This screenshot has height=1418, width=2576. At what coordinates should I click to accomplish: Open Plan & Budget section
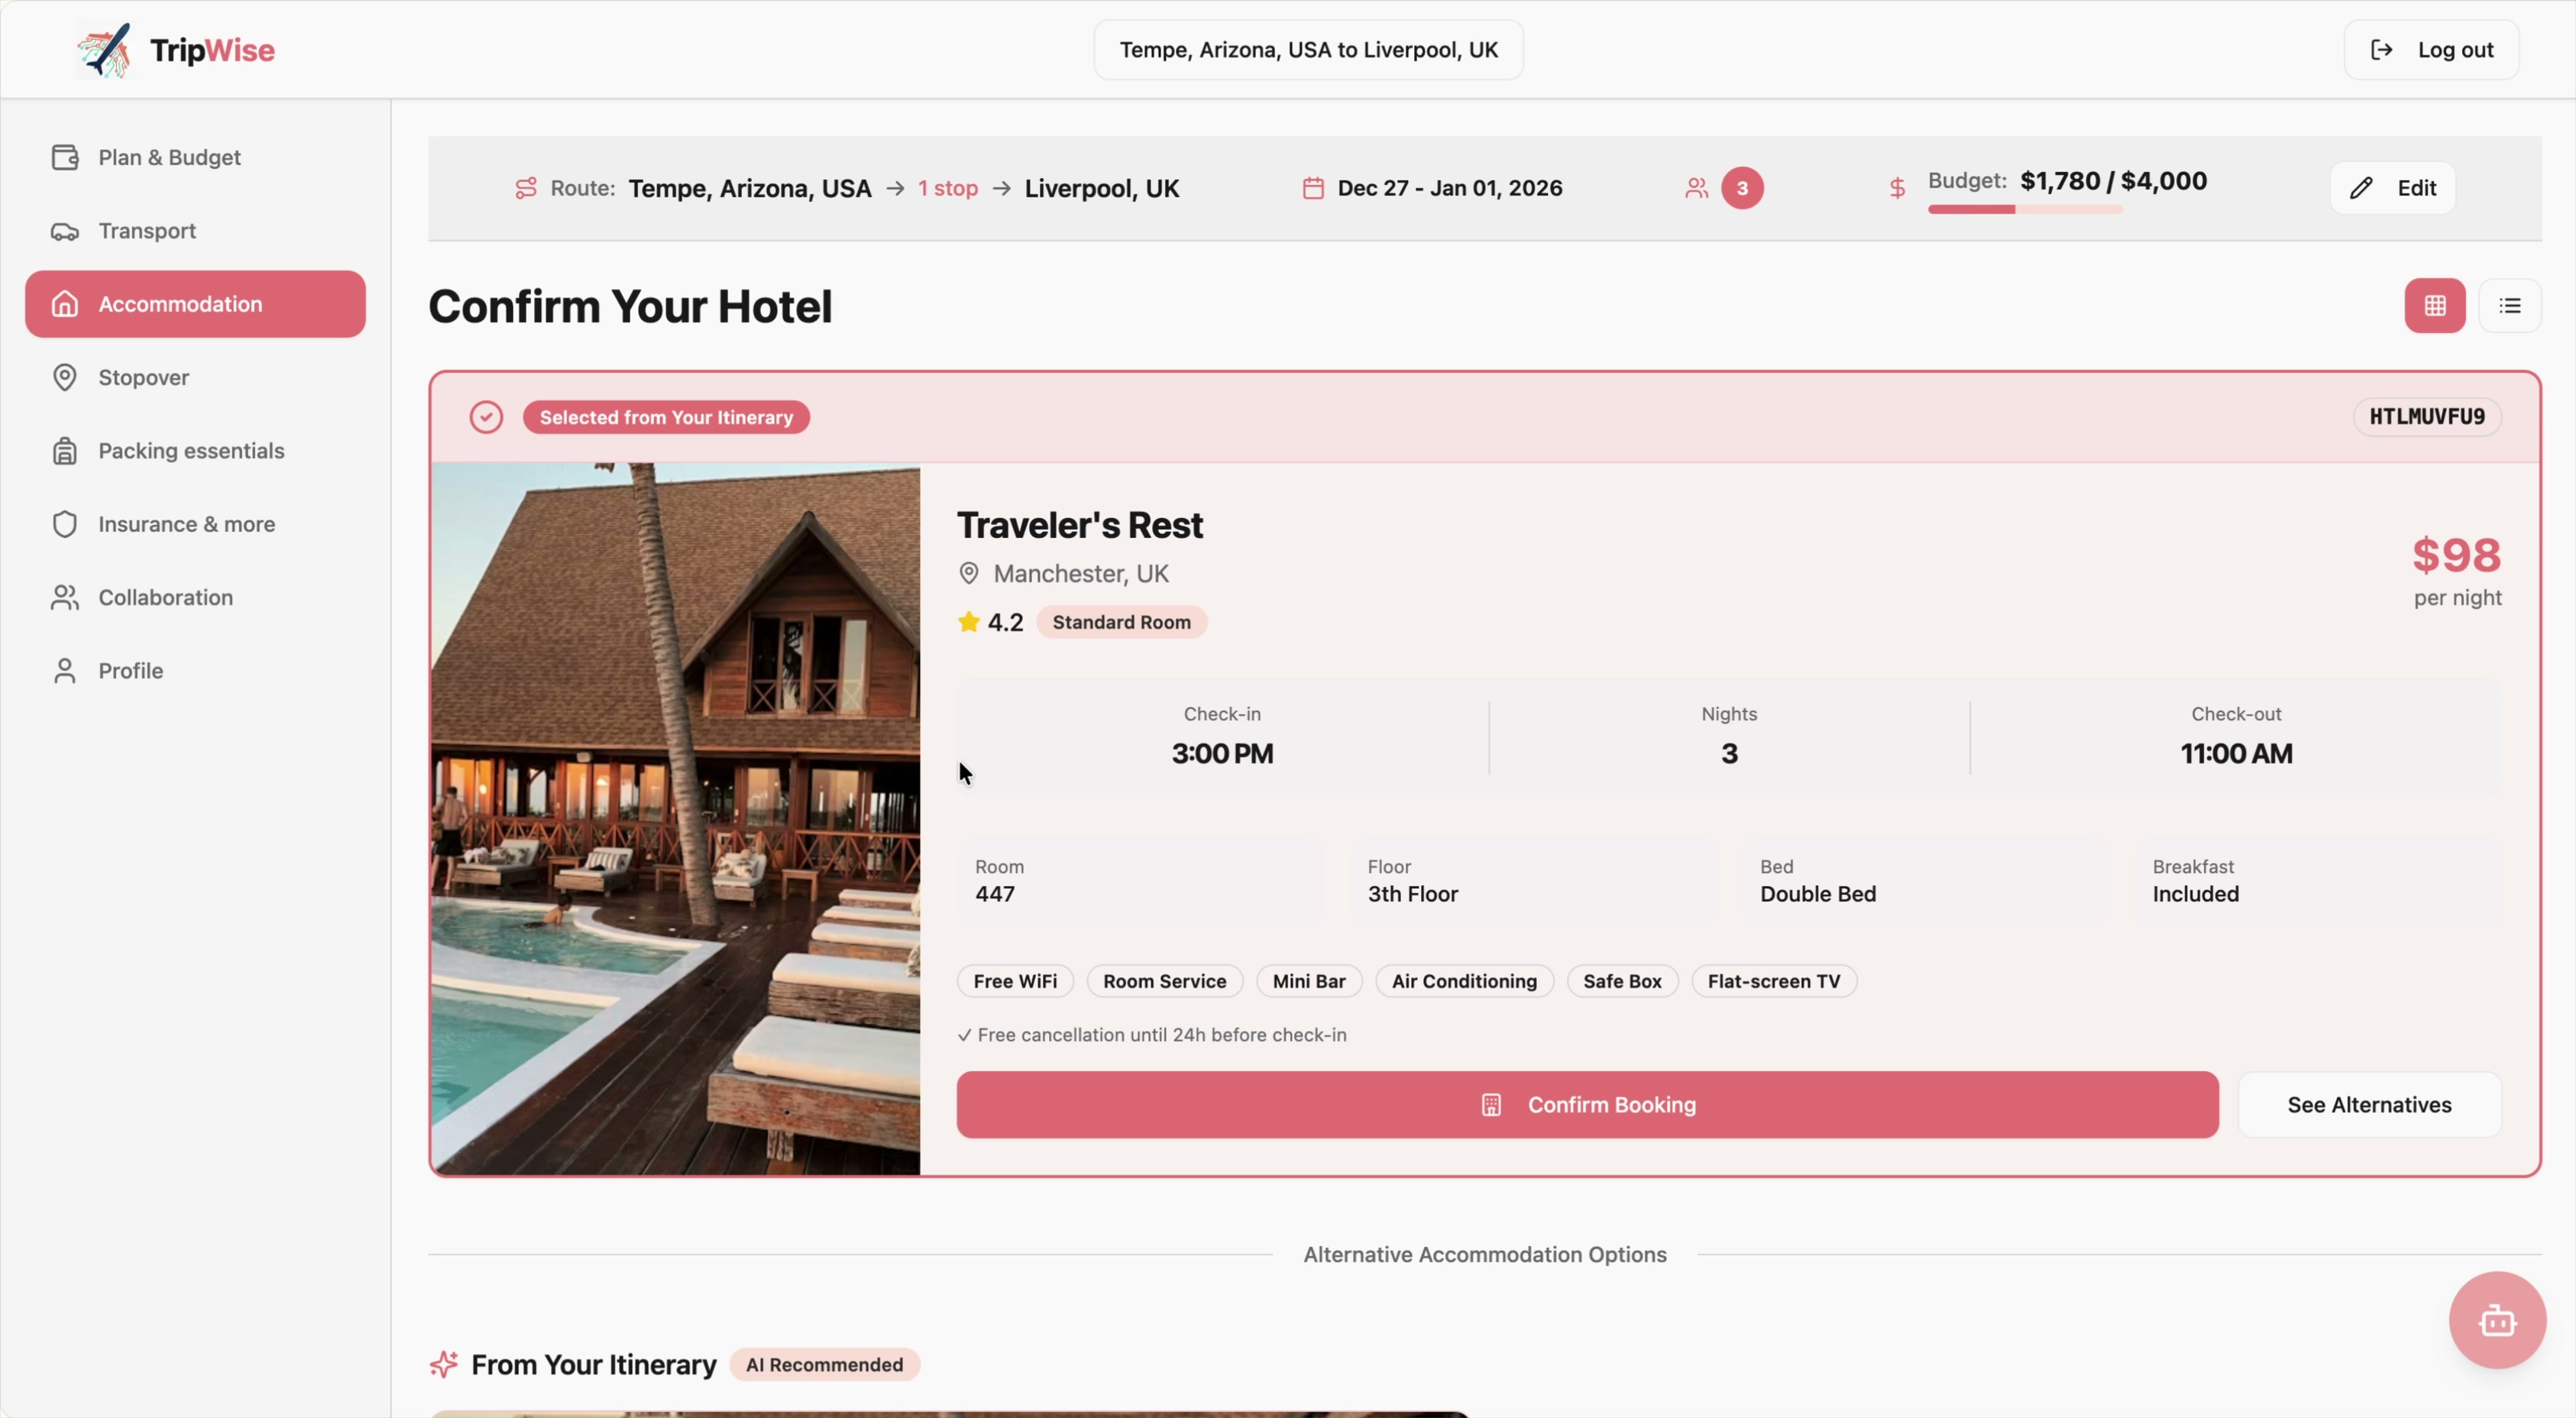pyautogui.click(x=195, y=157)
